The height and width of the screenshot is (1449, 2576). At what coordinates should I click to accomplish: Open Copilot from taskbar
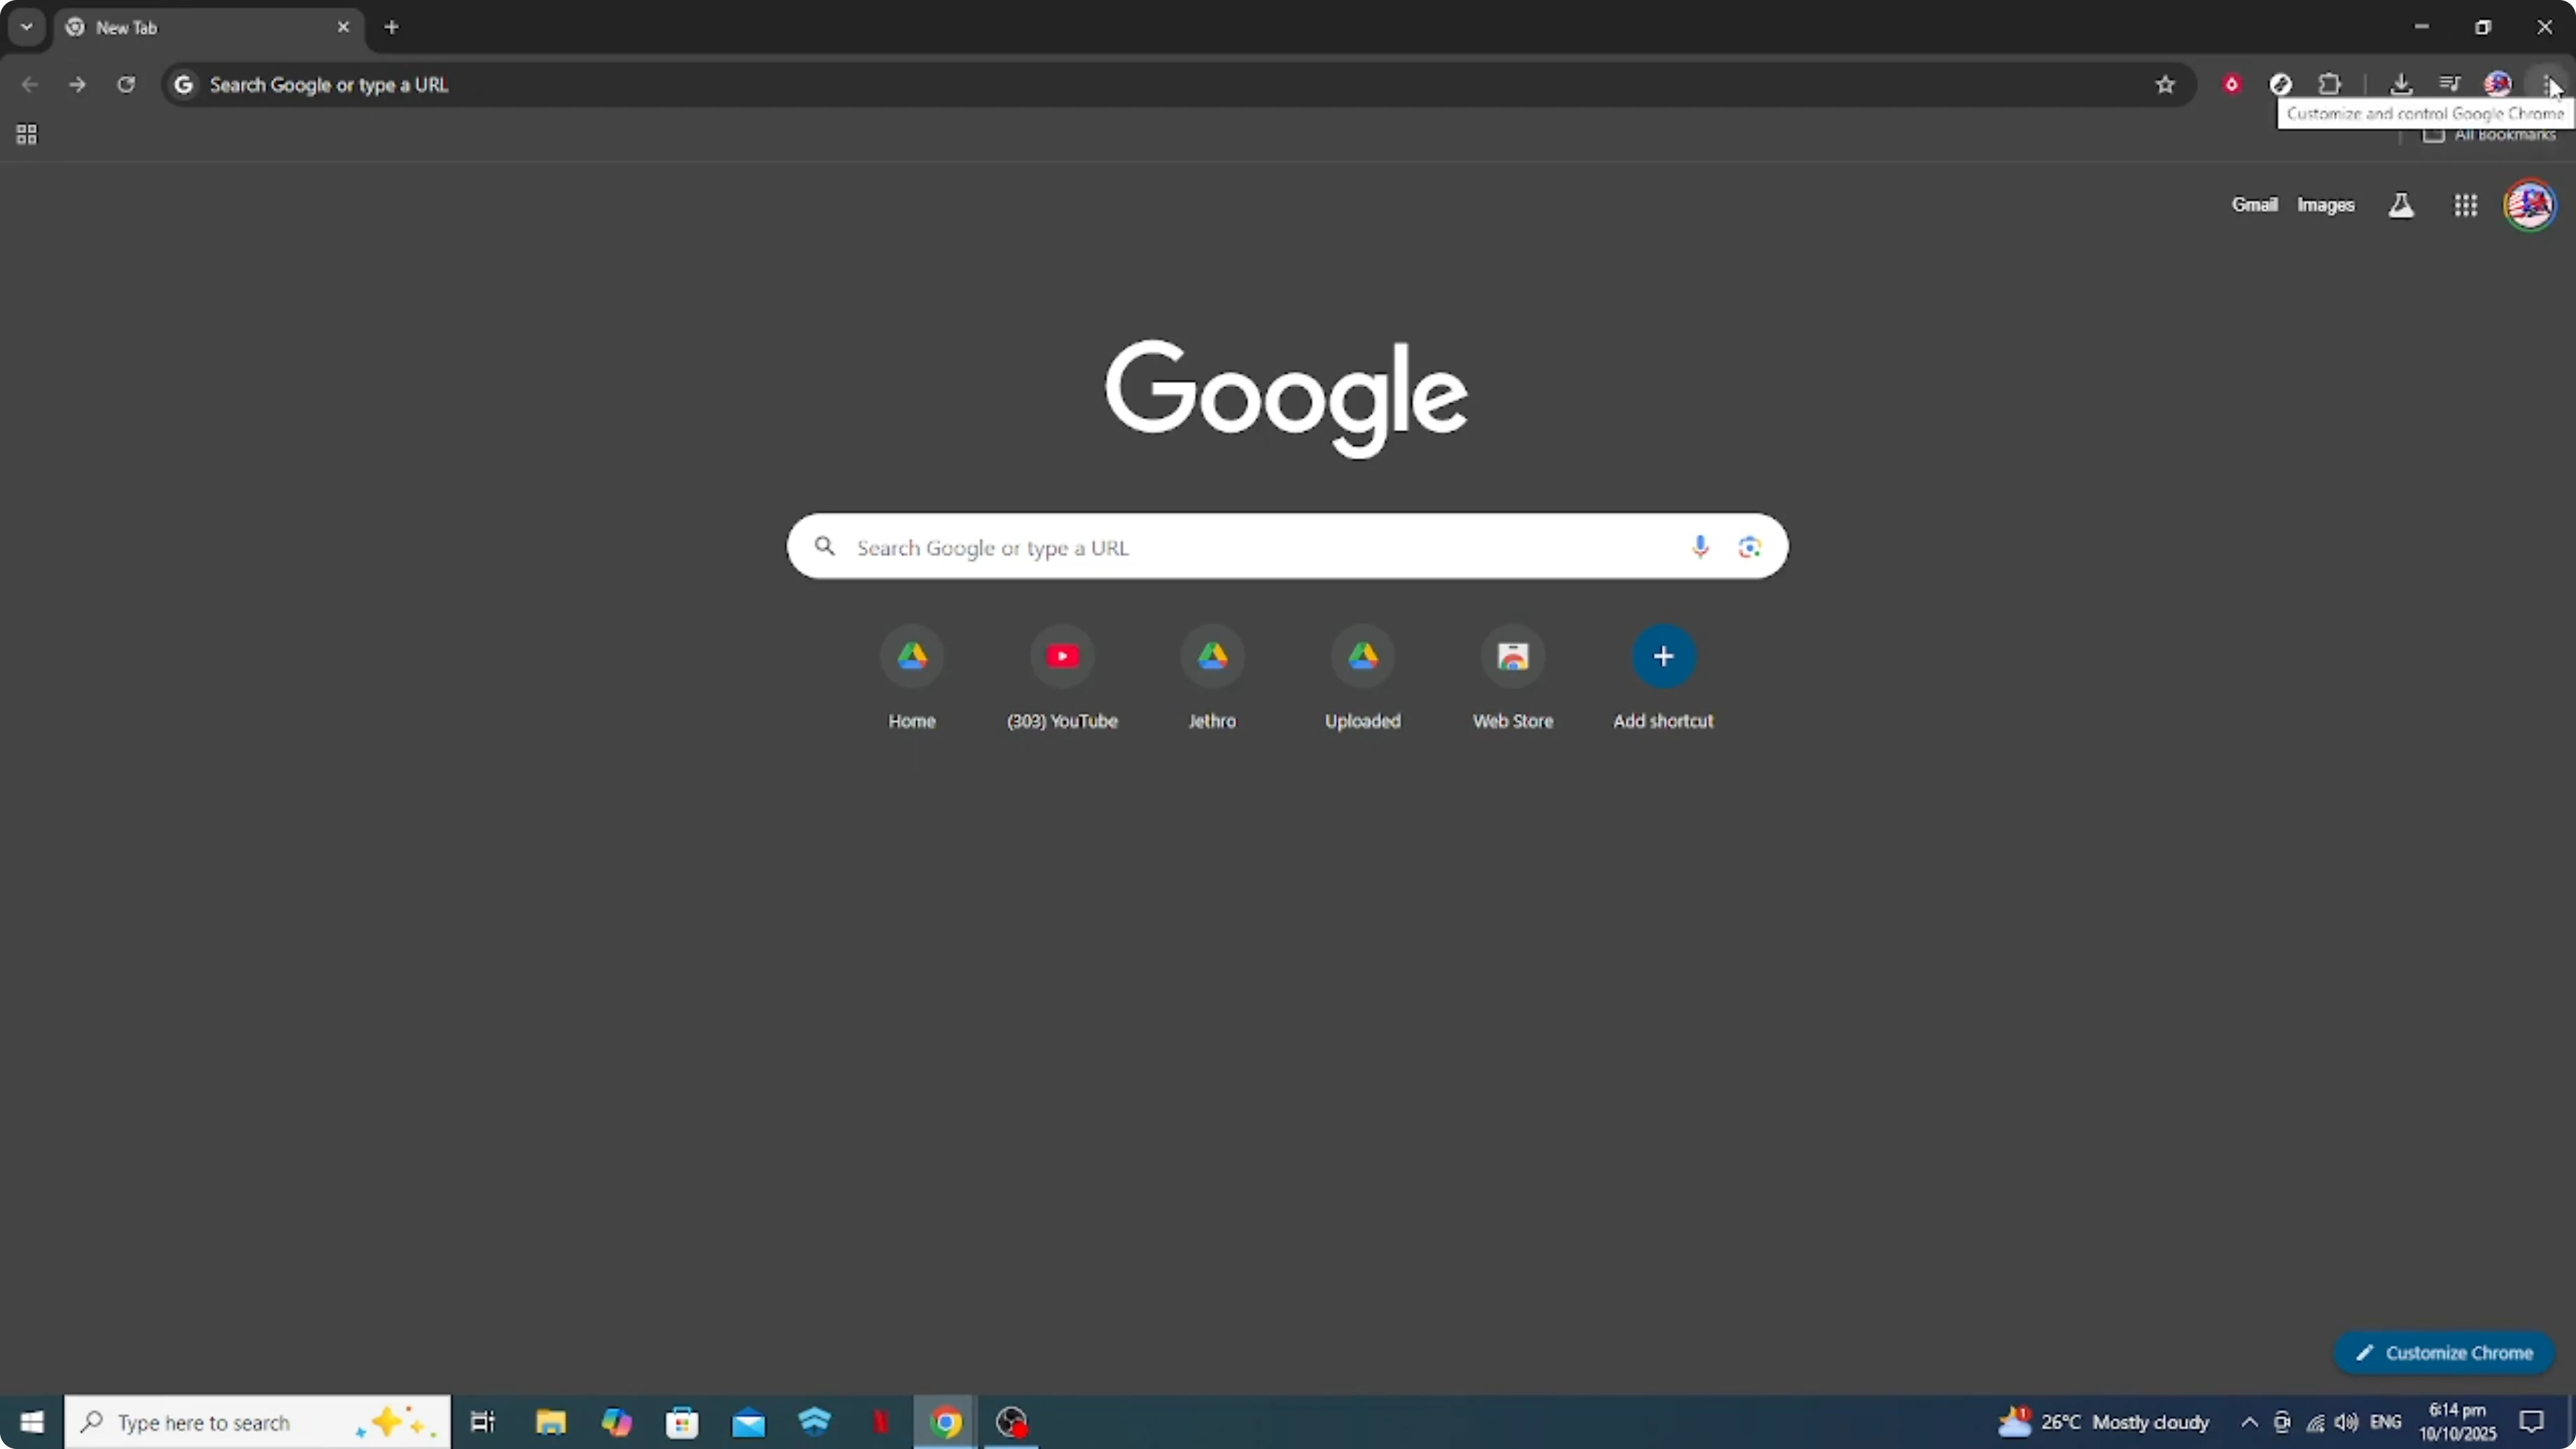(617, 1422)
